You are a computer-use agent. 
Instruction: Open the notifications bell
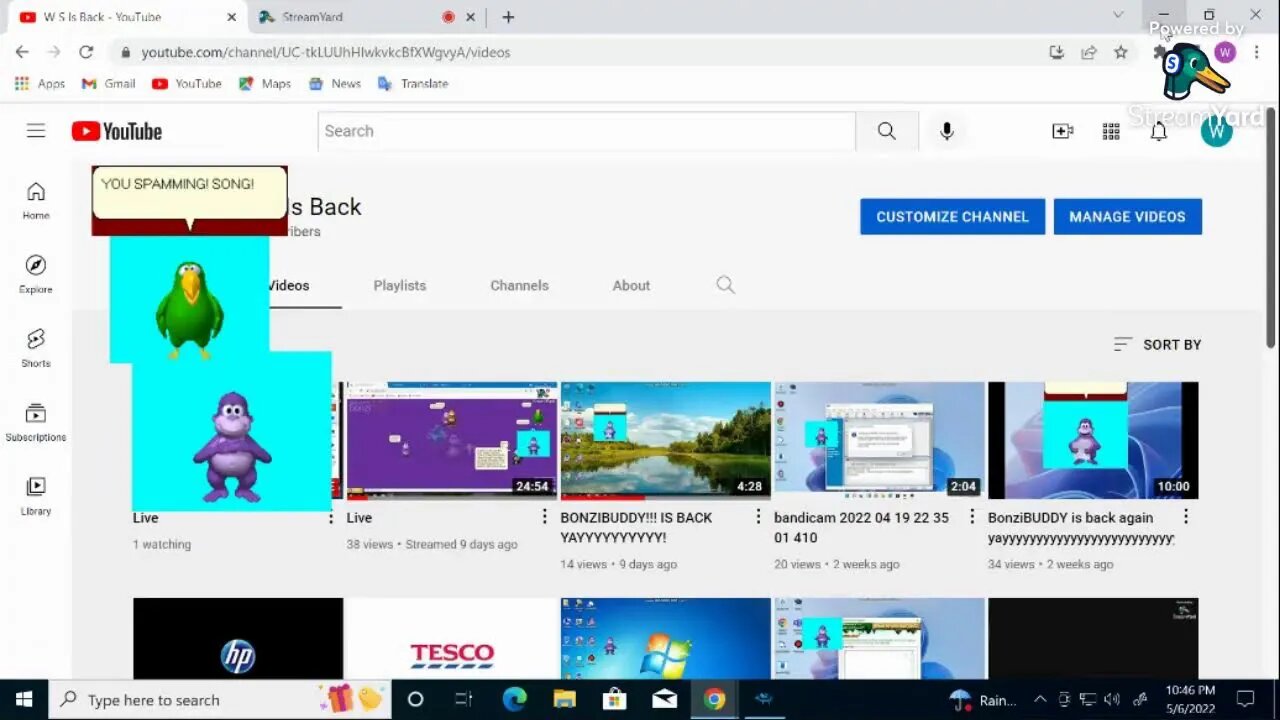[x=1159, y=131]
